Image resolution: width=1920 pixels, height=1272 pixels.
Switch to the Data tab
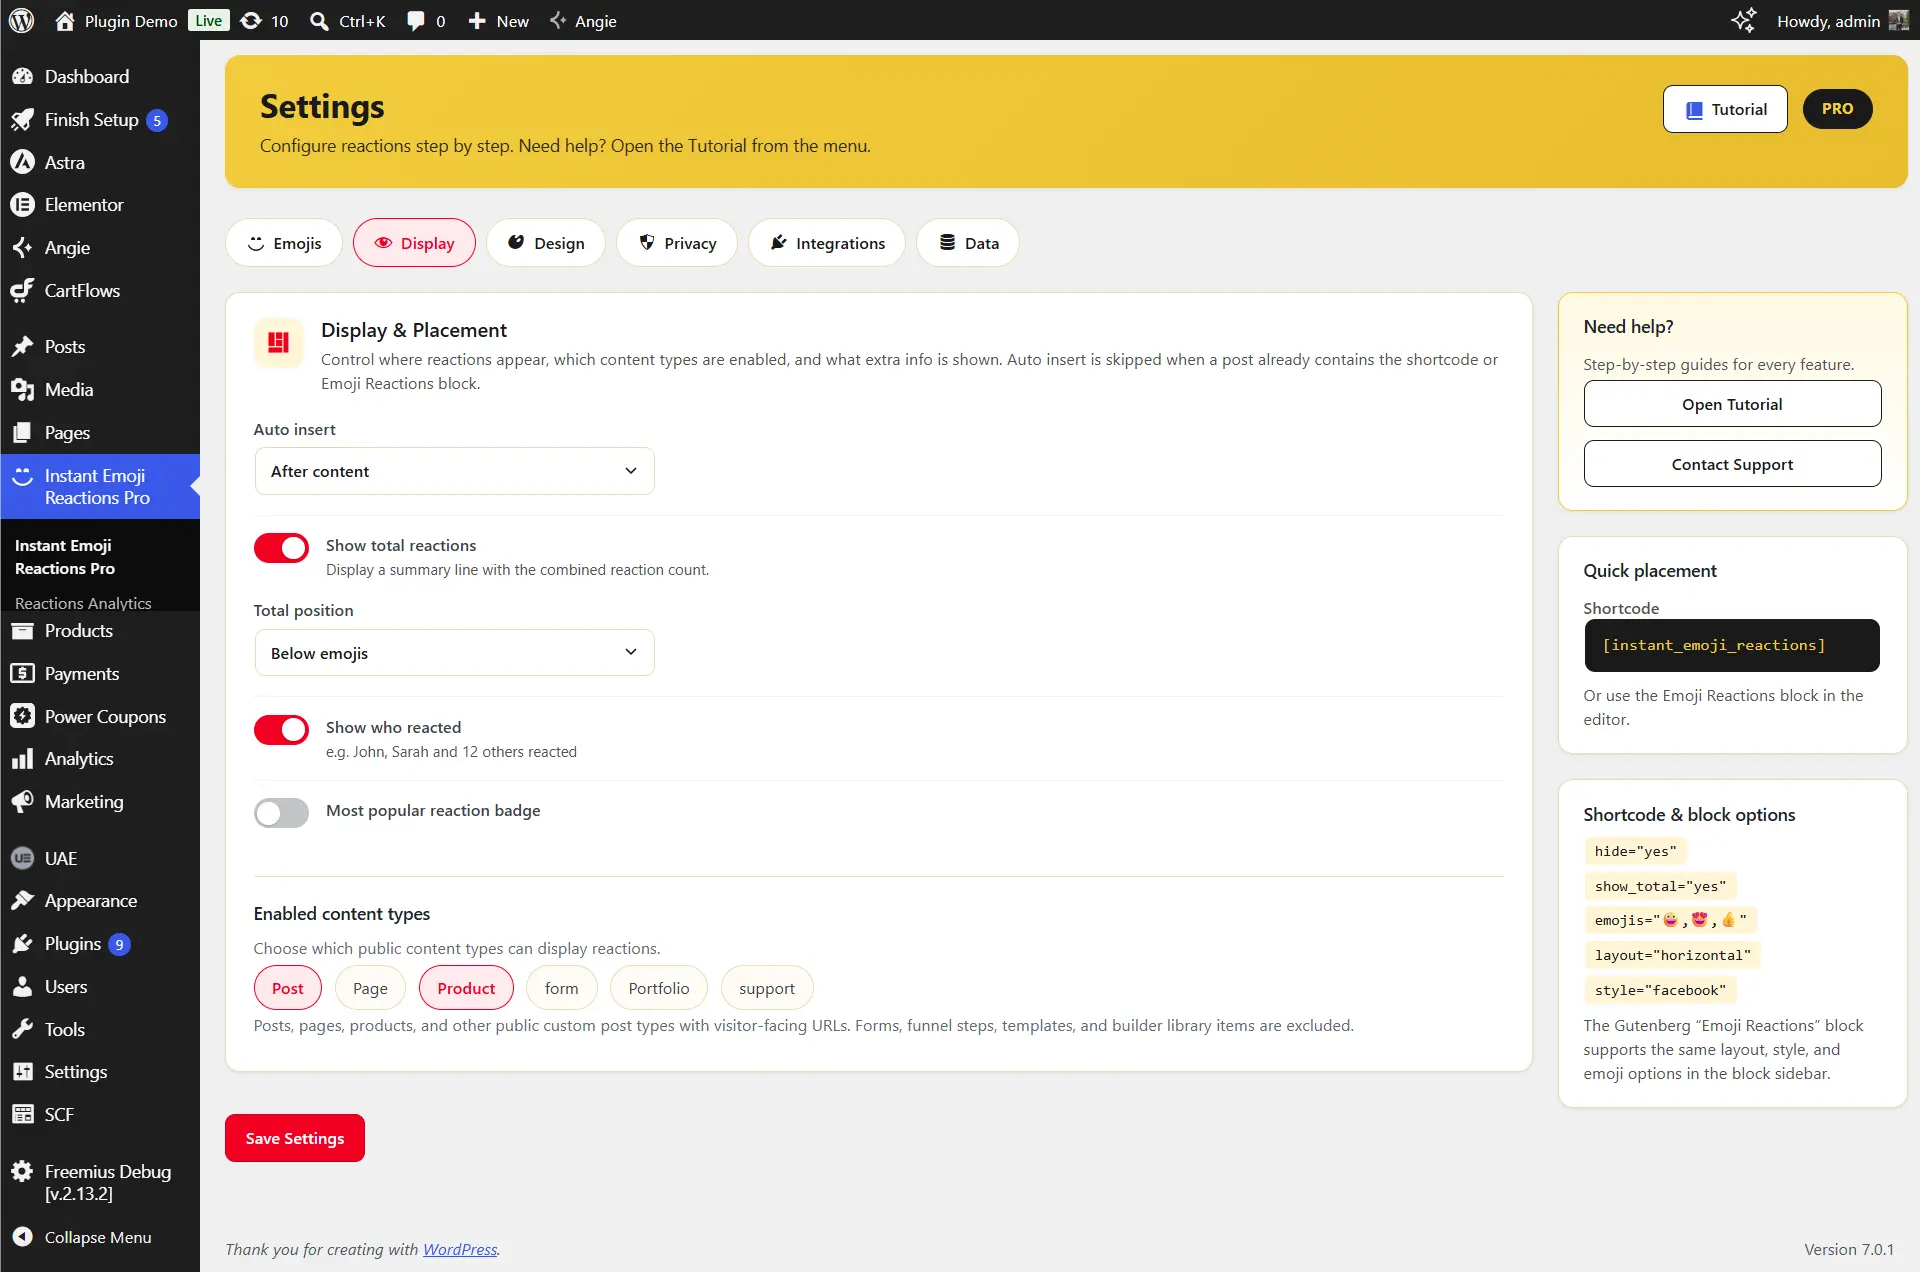968,243
